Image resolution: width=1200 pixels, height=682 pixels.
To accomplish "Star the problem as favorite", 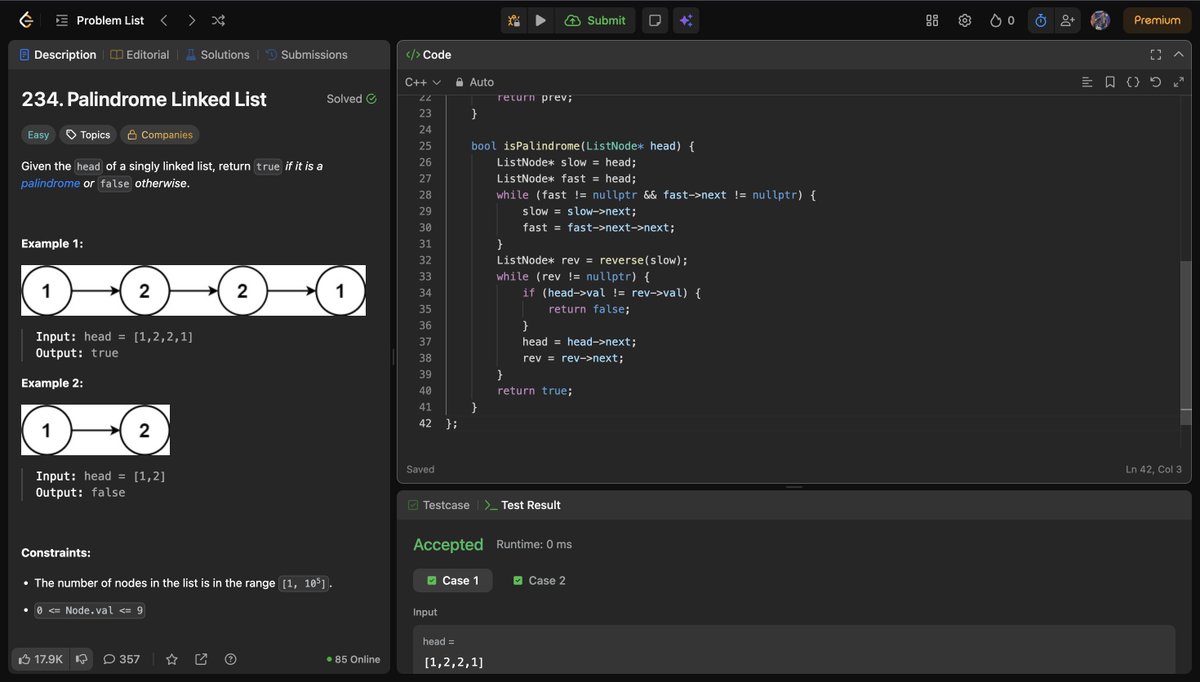I will [x=171, y=659].
